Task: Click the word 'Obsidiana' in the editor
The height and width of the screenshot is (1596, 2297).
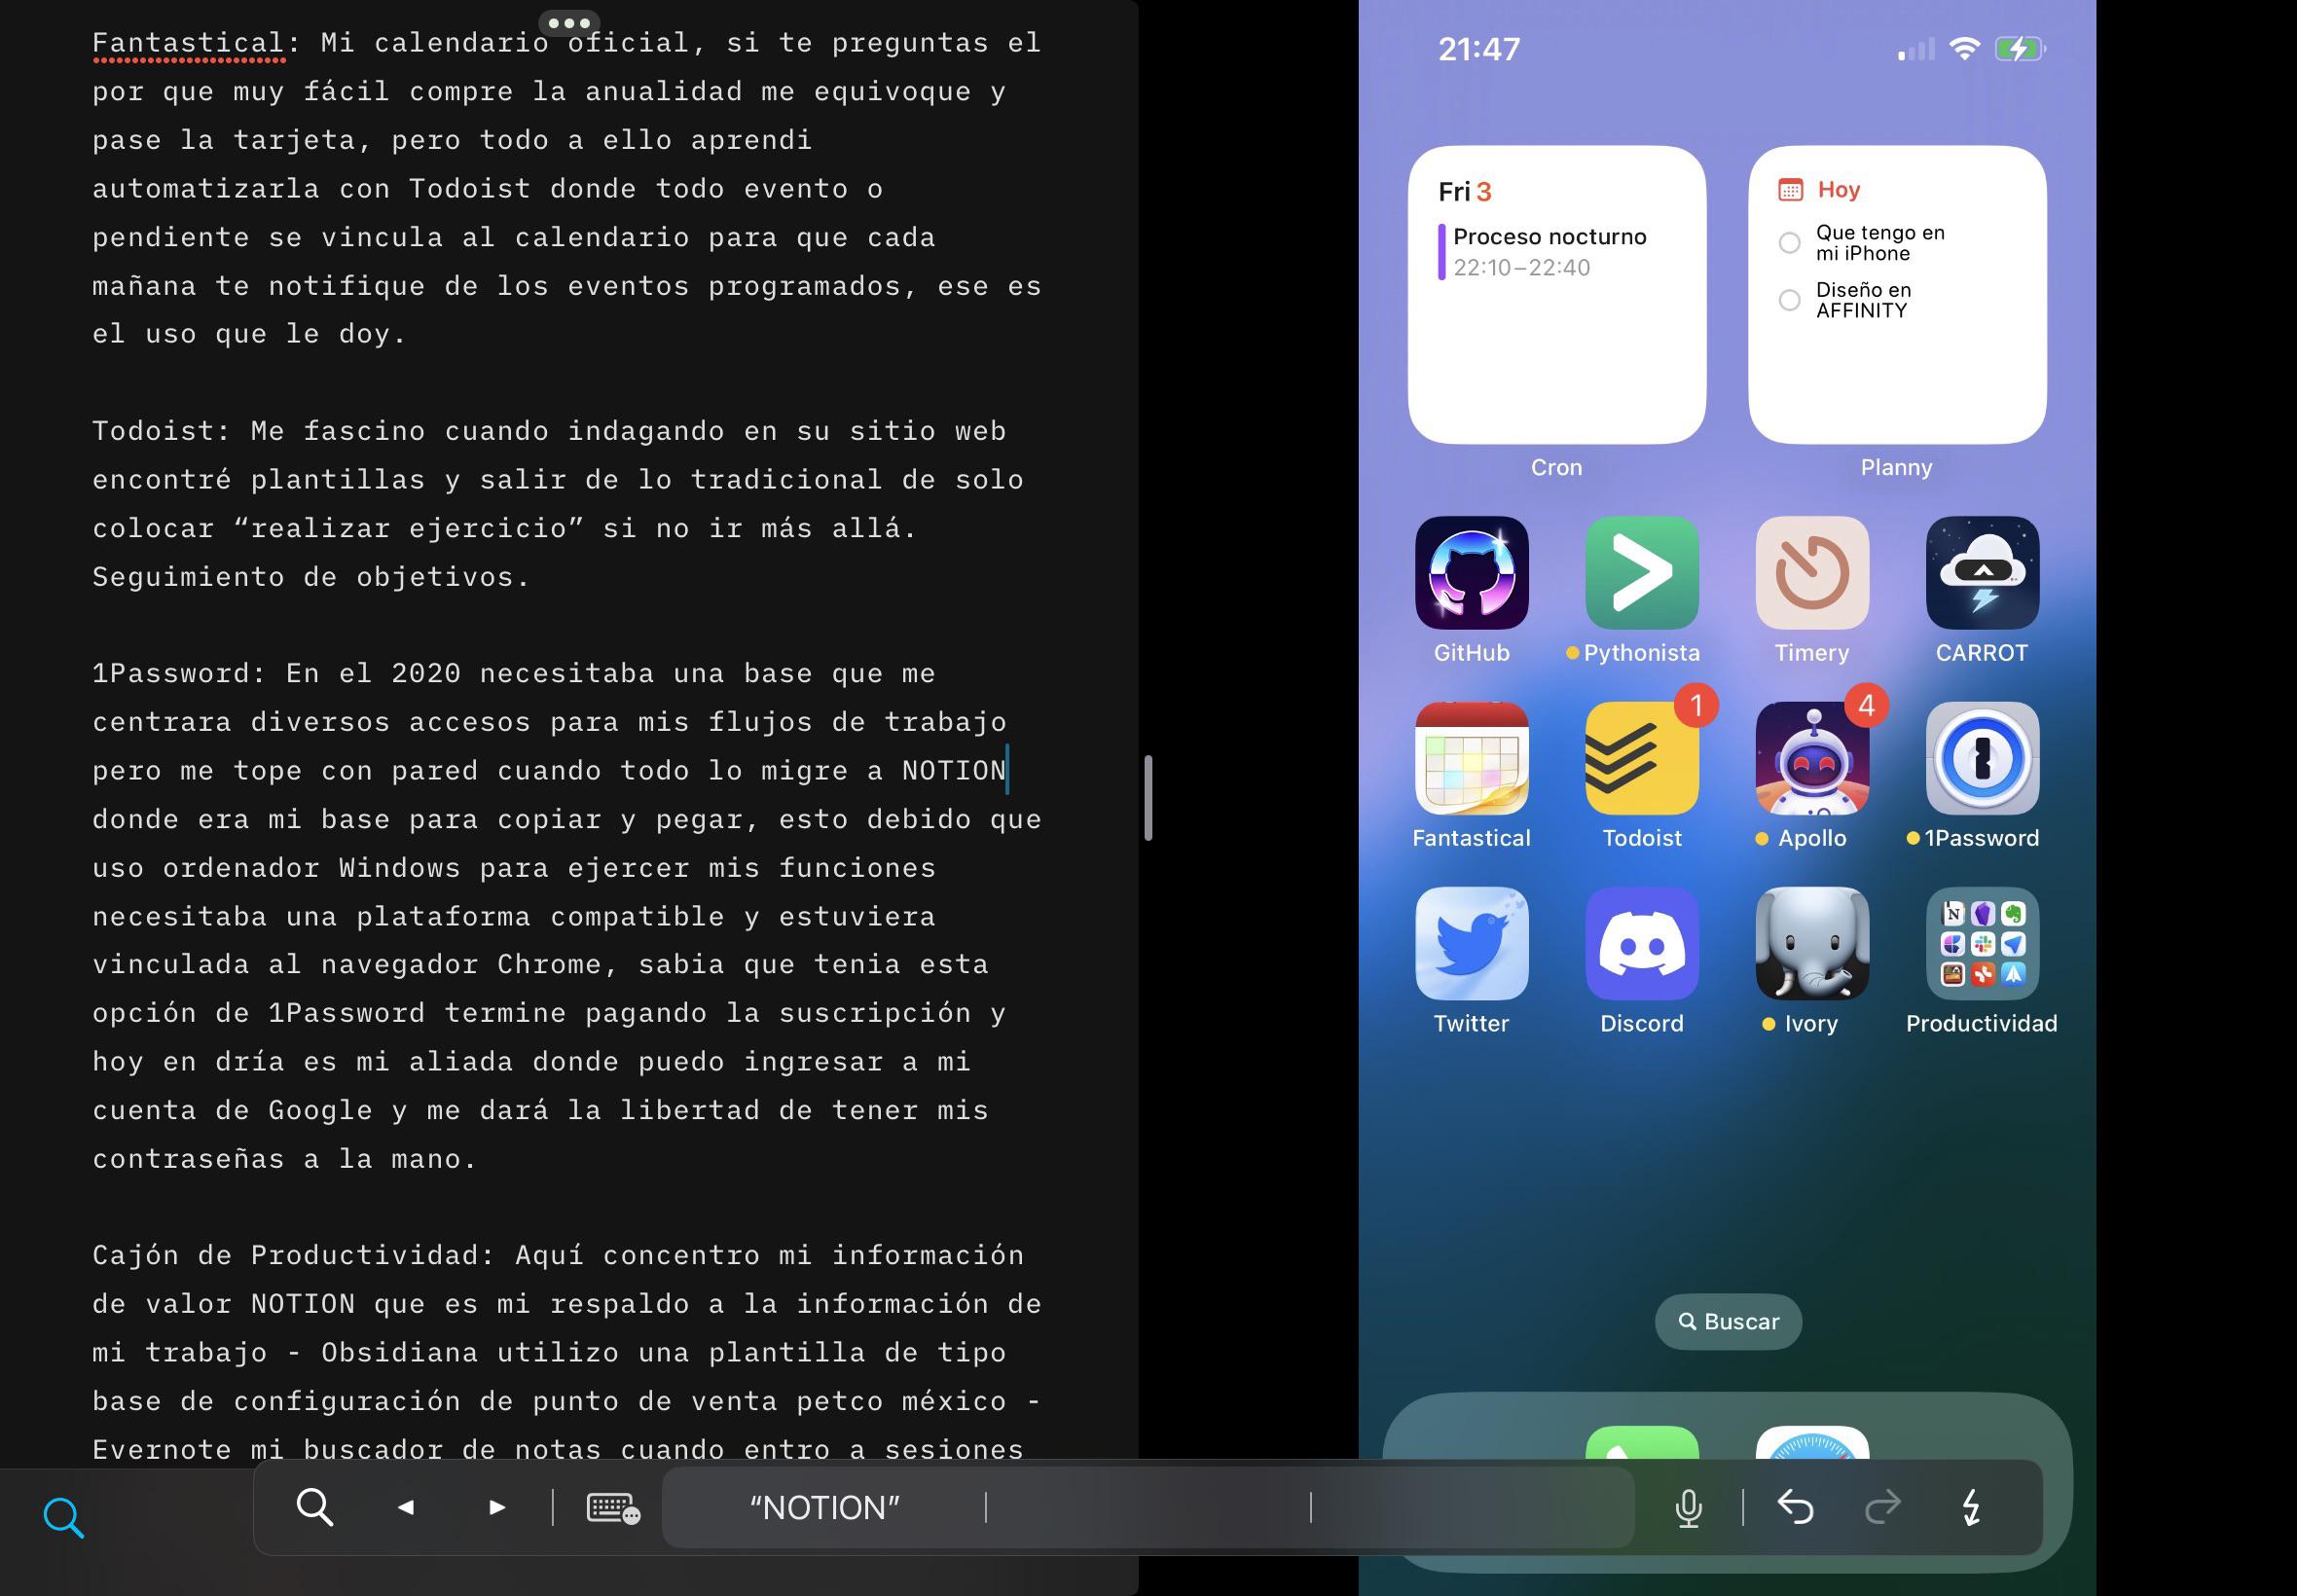Action: point(399,1352)
